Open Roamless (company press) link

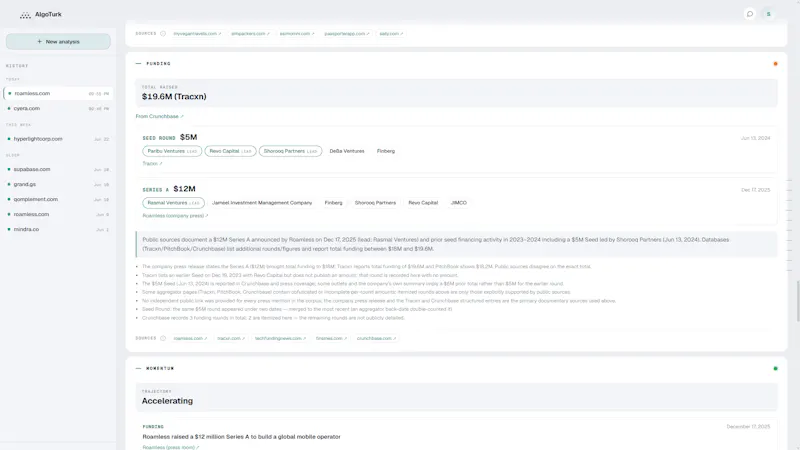175,216
